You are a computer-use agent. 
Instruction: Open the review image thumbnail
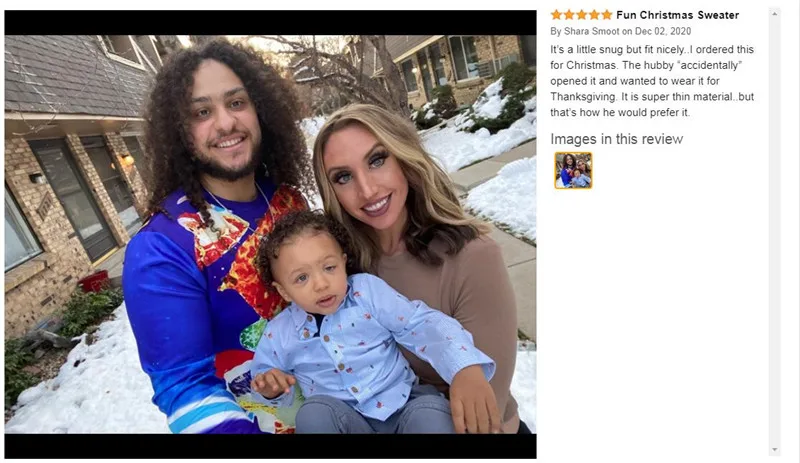(x=573, y=170)
